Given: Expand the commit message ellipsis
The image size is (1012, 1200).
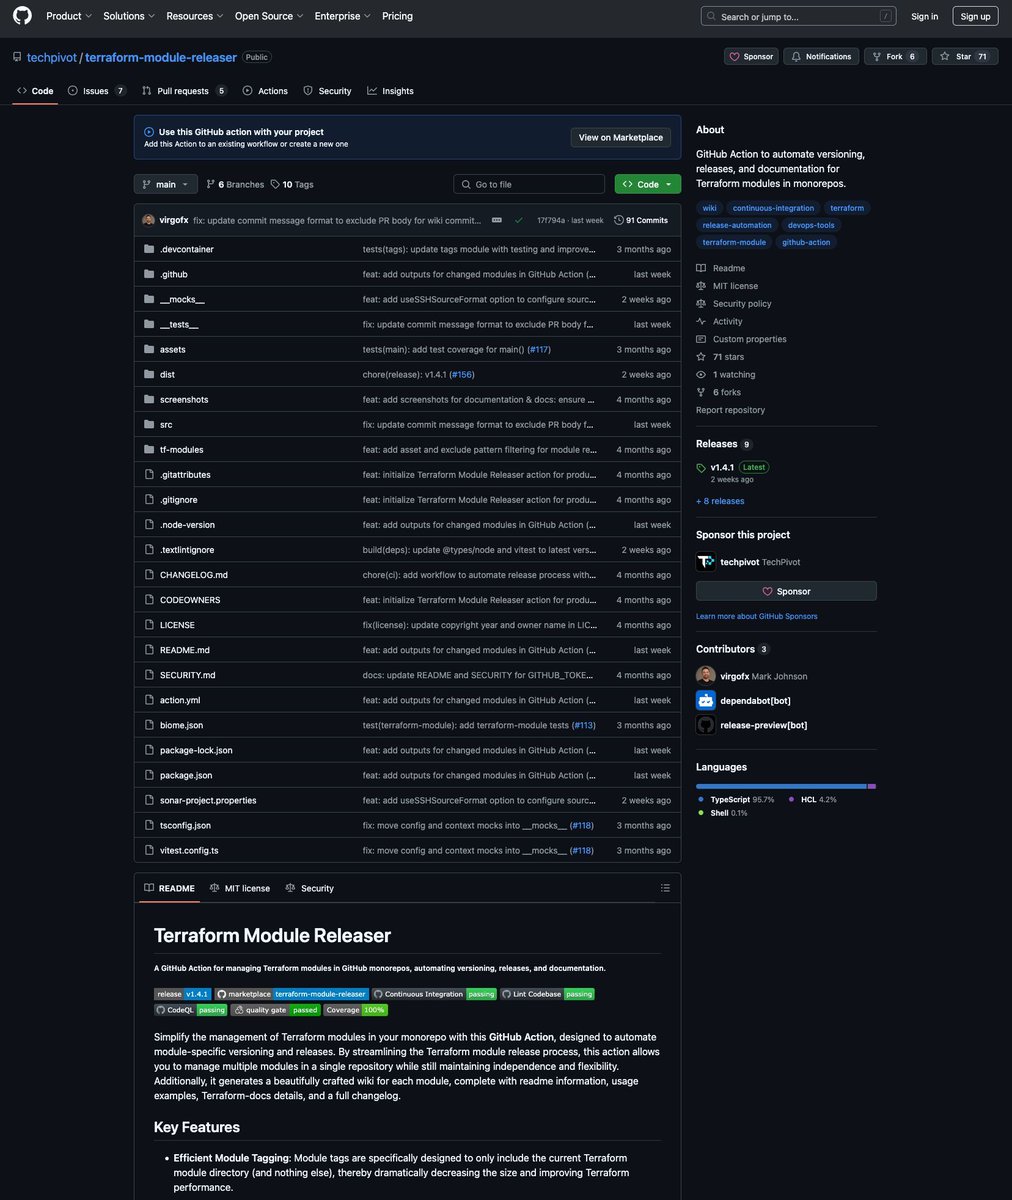Looking at the screenshot, I should click(x=496, y=220).
